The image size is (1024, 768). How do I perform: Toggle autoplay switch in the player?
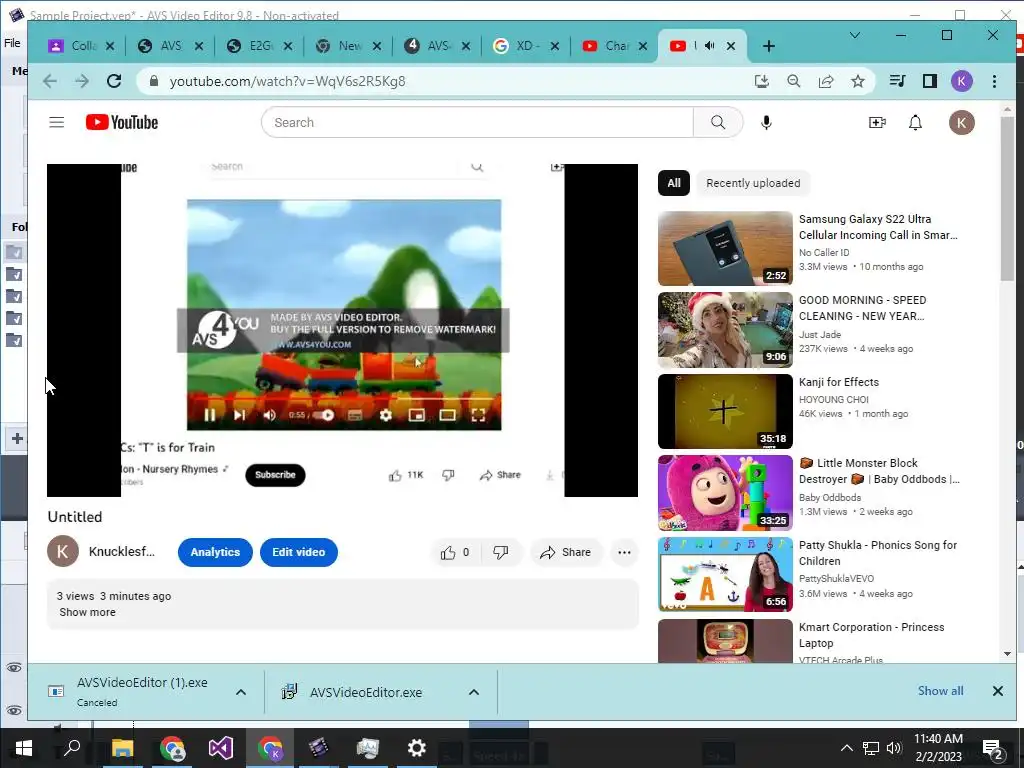tap(323, 415)
